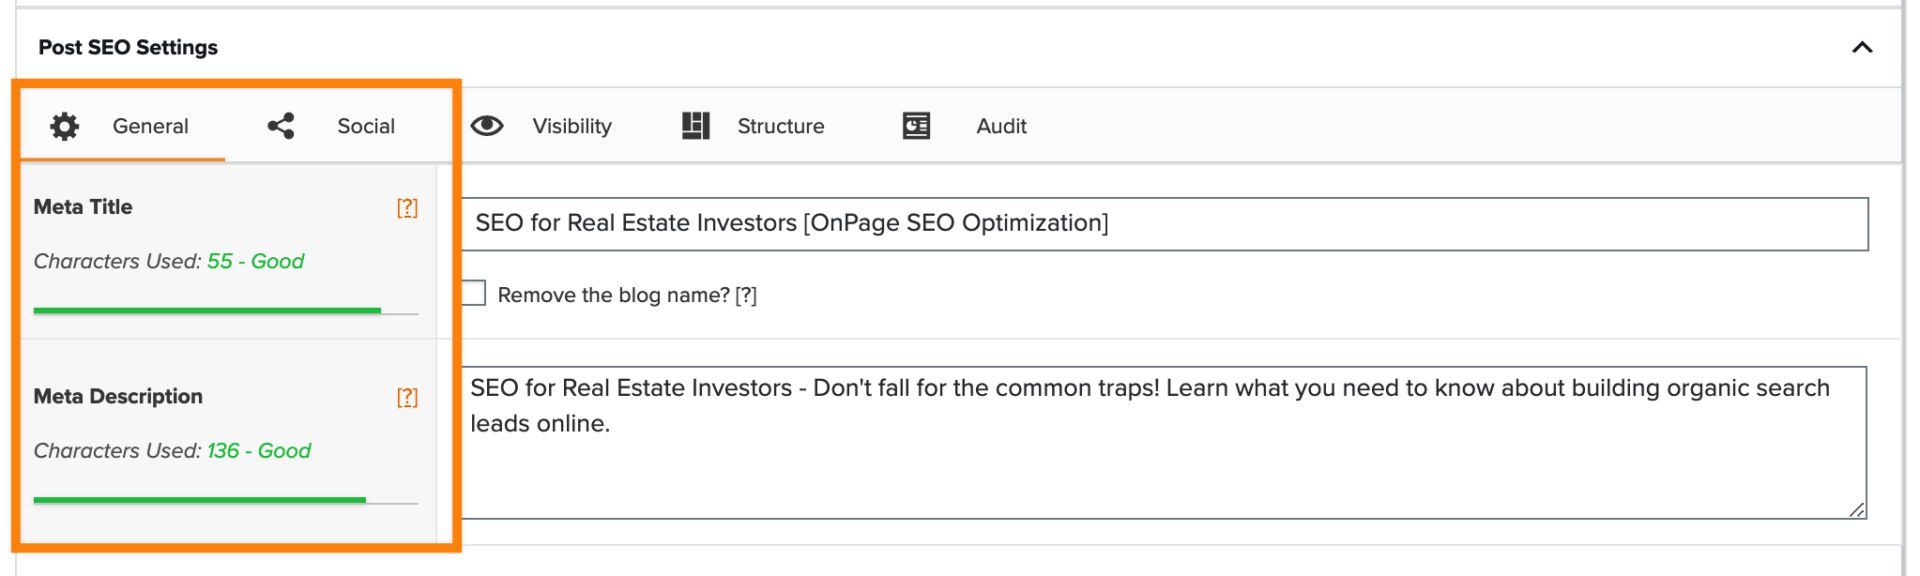This screenshot has width=1920, height=576.
Task: Open the Meta Description help [?] link
Action: coord(407,397)
